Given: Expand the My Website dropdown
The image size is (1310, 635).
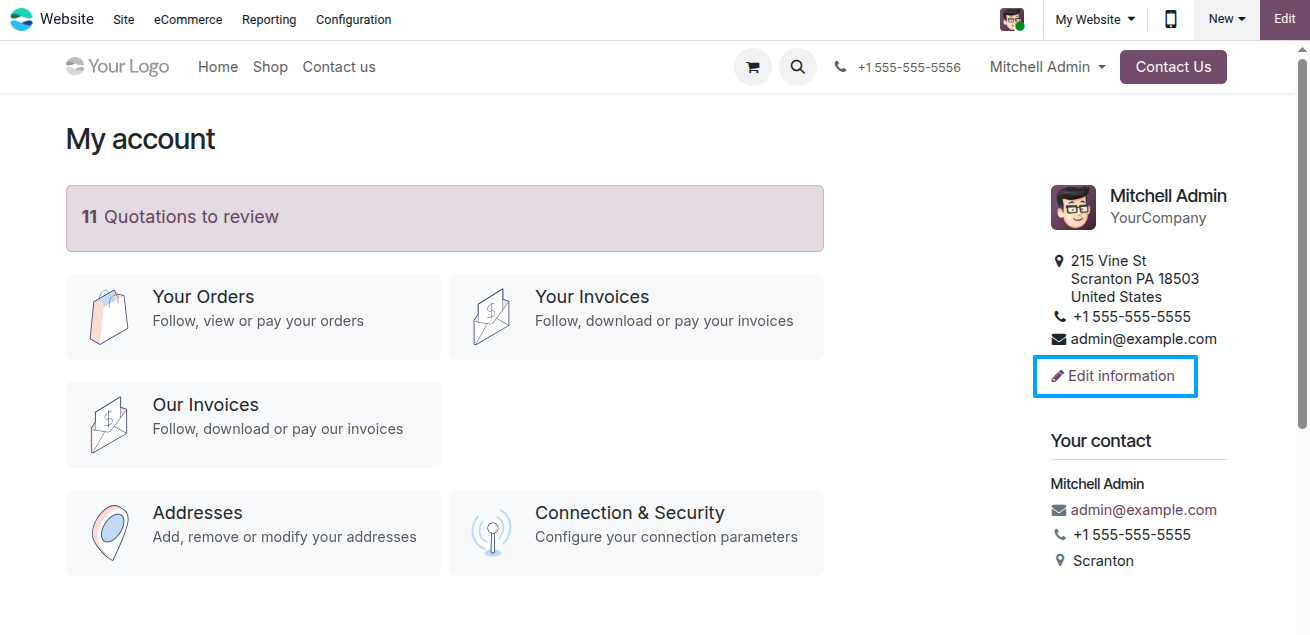Looking at the screenshot, I should pyautogui.click(x=1095, y=19).
